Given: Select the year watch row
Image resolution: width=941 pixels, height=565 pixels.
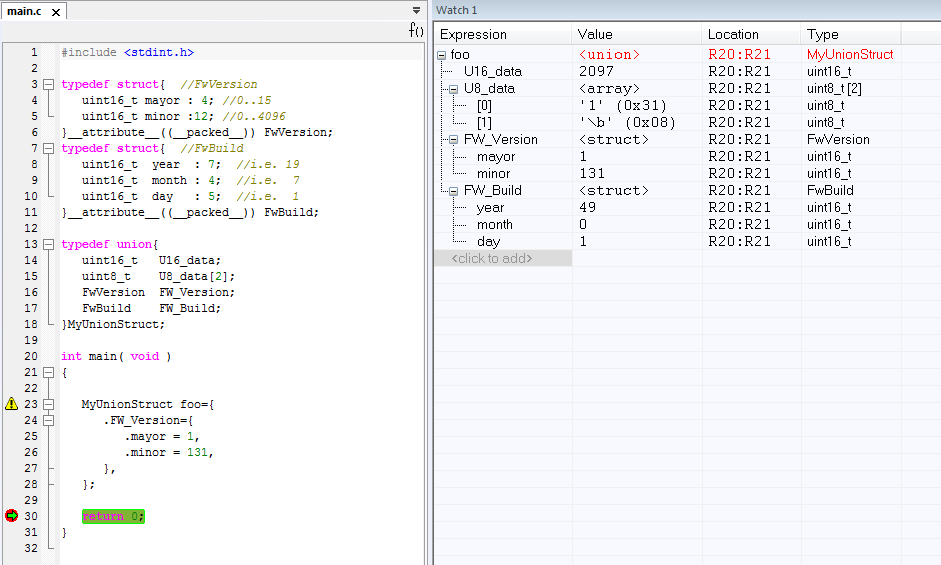Looking at the screenshot, I should point(687,208).
